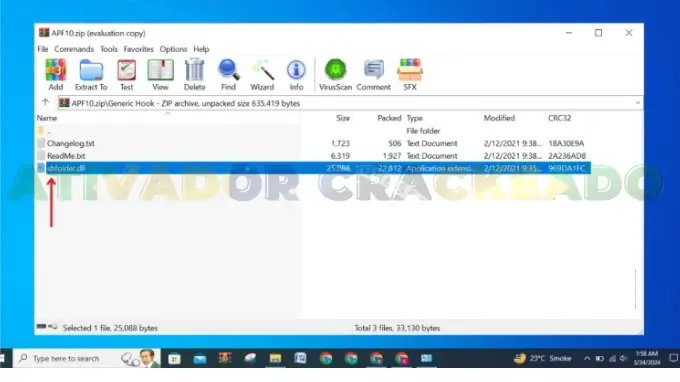Click status text 'Total 3 files, 33,130 bytes'
680x382 pixels.
pyautogui.click(x=397, y=328)
